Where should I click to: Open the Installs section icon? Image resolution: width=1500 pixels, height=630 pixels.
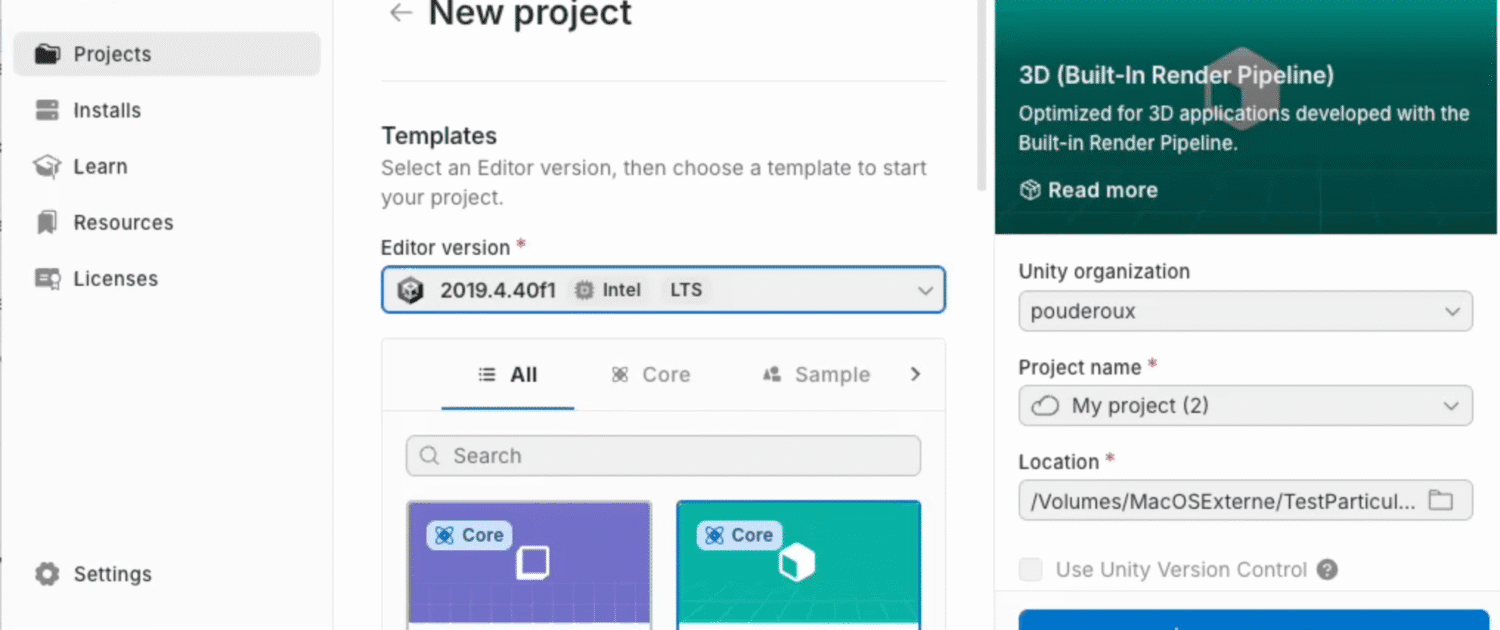pos(47,110)
